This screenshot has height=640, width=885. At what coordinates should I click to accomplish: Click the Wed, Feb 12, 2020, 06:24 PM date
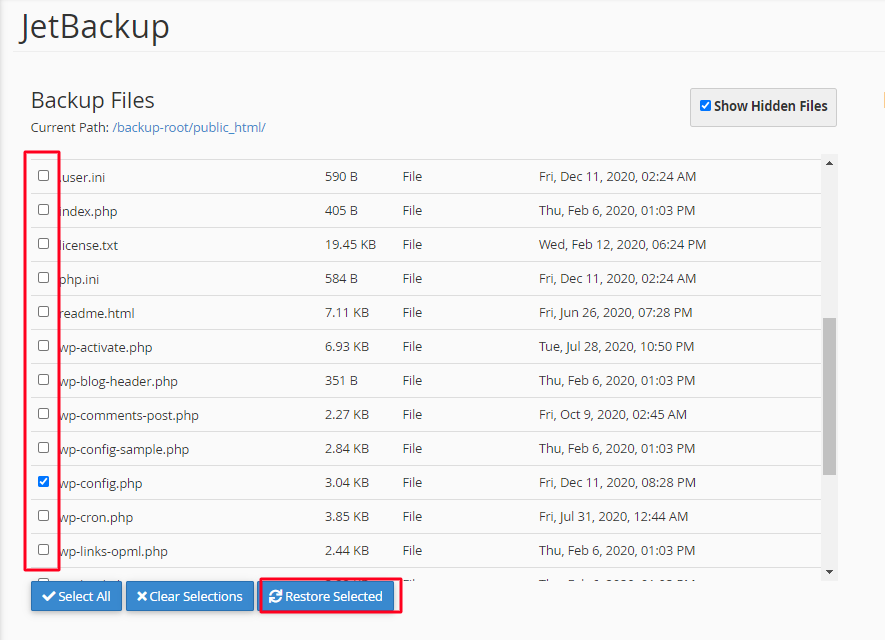click(623, 244)
